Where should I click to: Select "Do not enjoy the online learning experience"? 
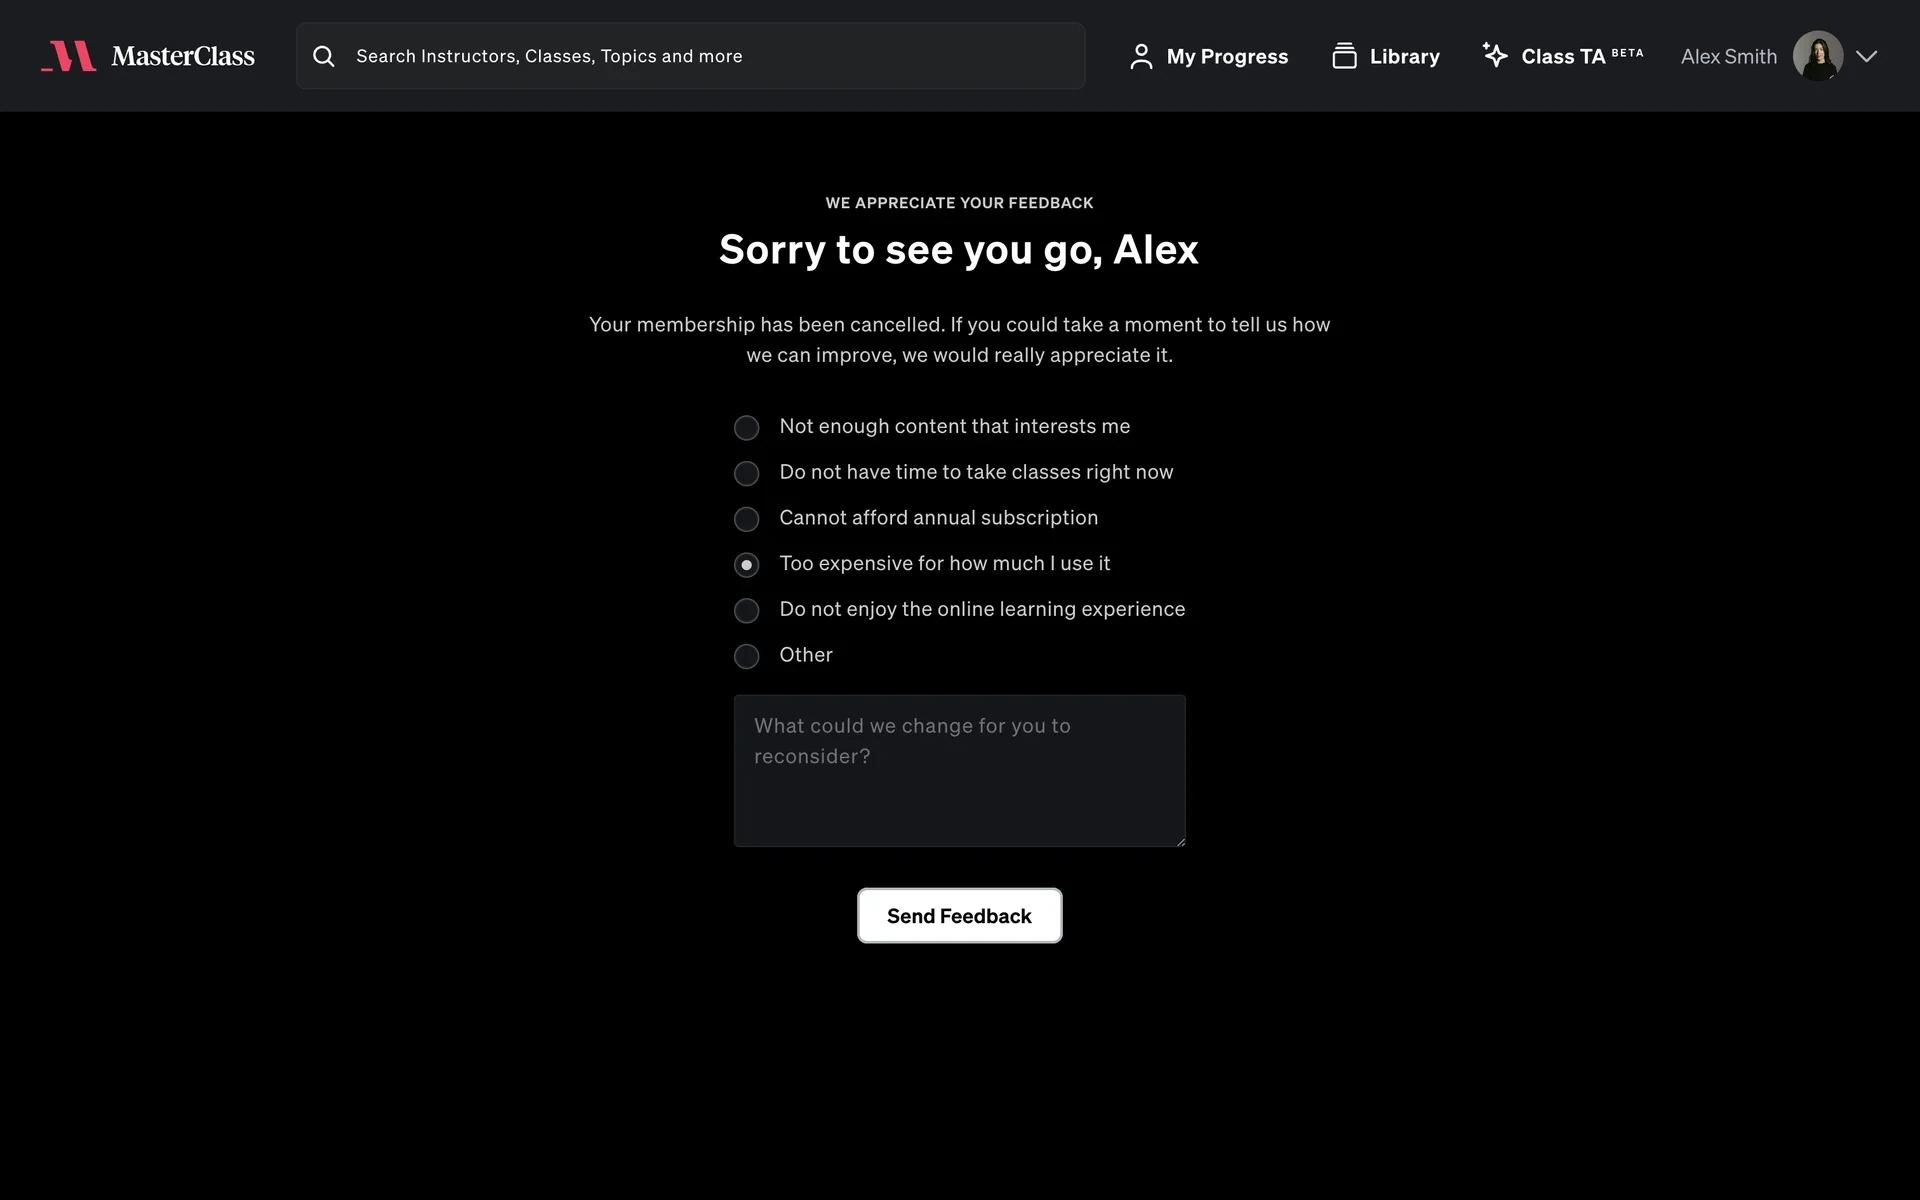[746, 611]
